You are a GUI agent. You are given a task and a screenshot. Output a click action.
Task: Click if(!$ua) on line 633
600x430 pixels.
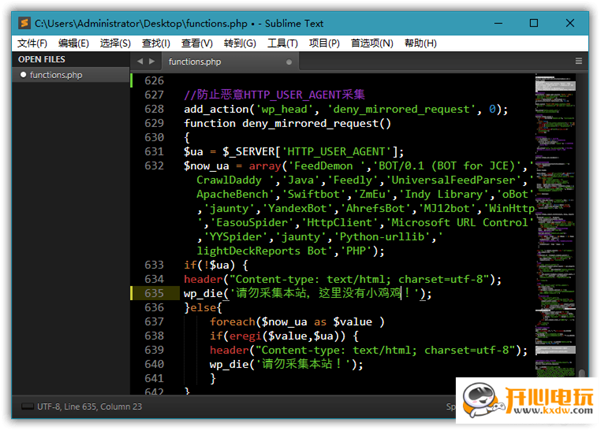click(209, 265)
